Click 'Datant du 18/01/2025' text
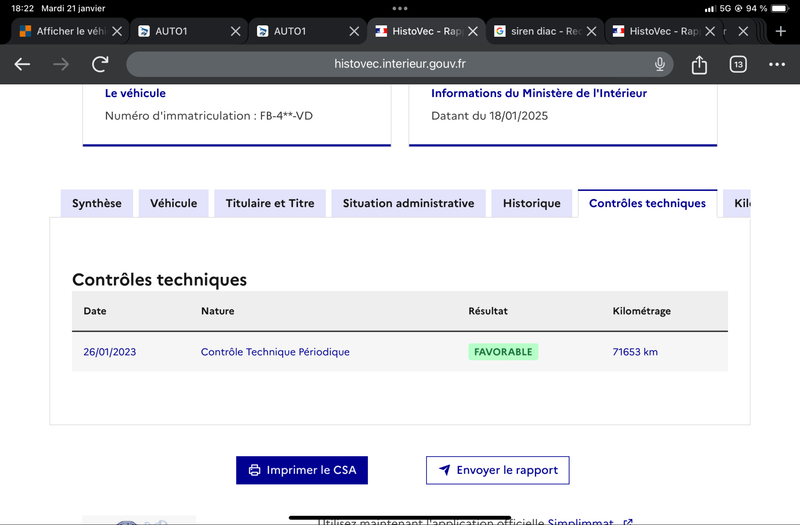The height and width of the screenshot is (525, 800). point(489,116)
